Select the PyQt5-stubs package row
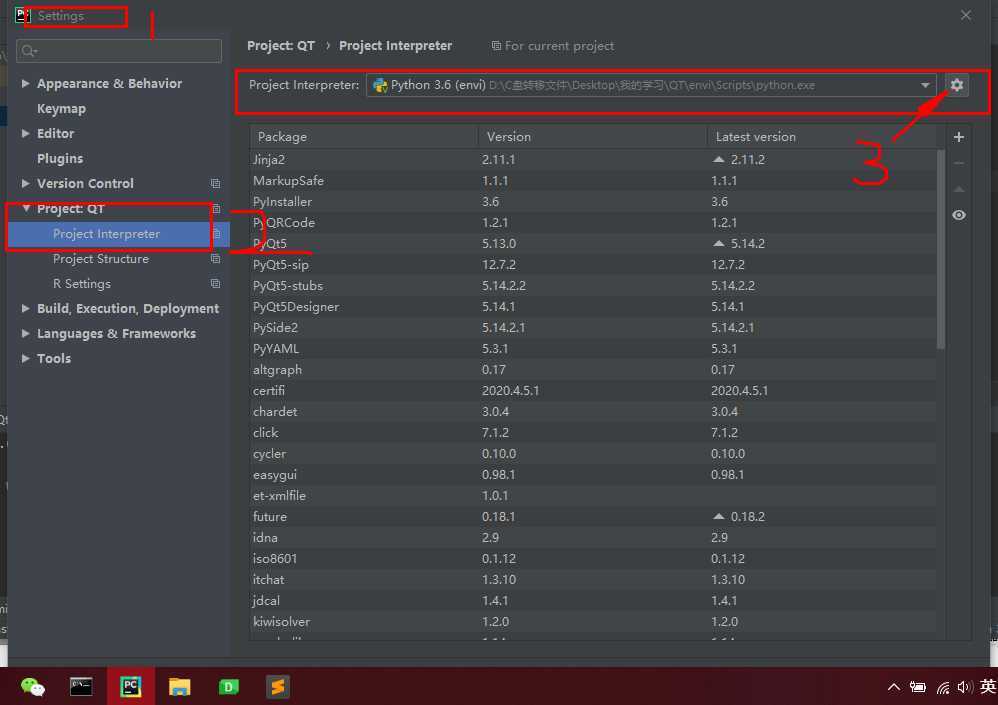Screen dimensions: 998x705 point(593,285)
